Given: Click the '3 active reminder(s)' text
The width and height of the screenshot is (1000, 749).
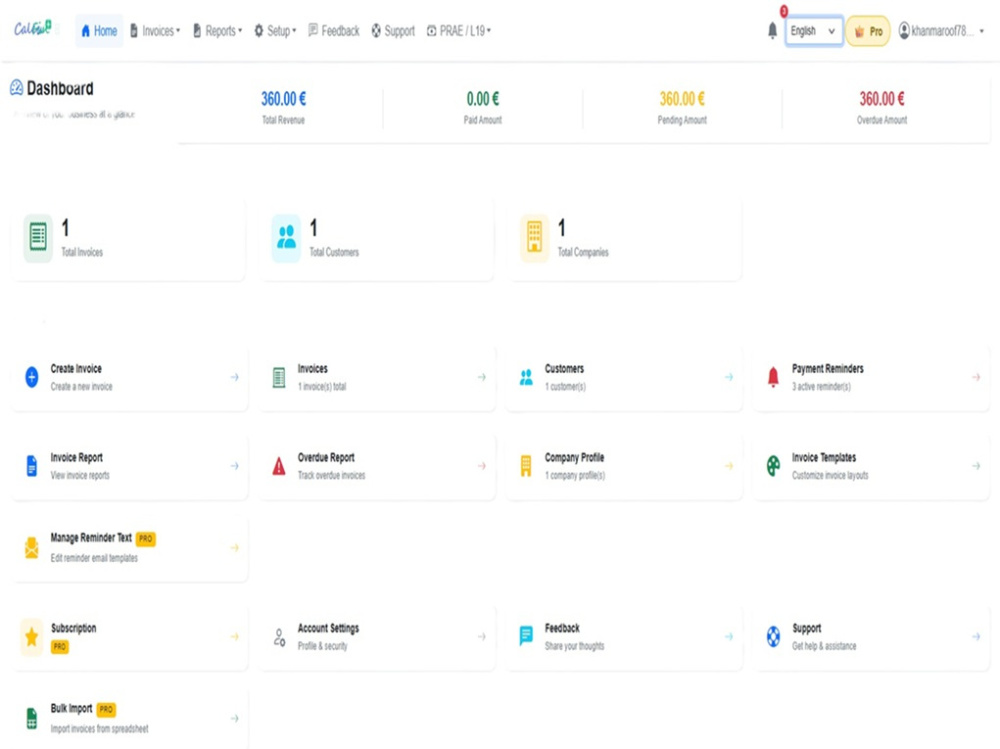Looking at the screenshot, I should pyautogui.click(x=821, y=387).
